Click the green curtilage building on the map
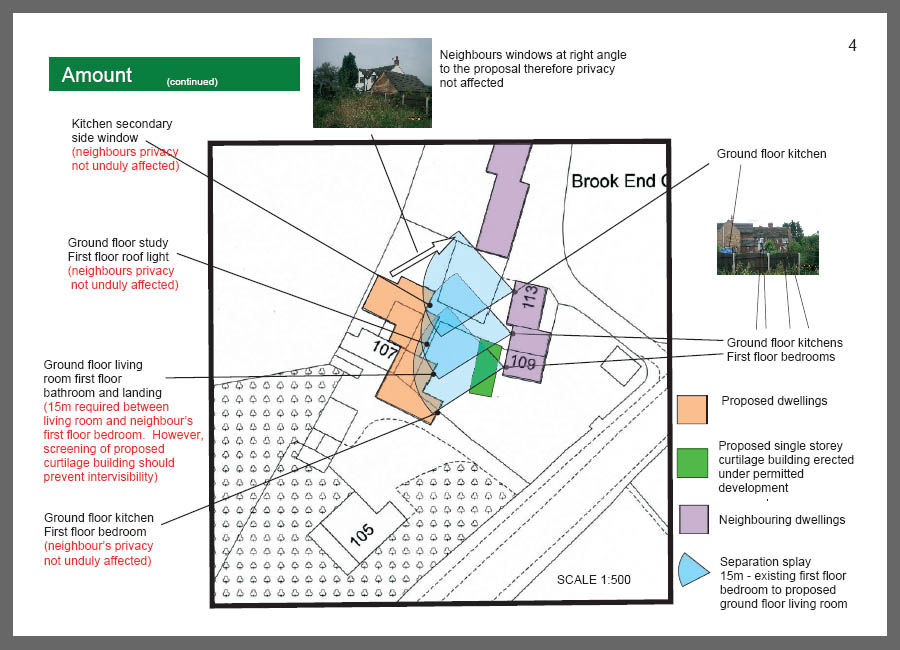Viewport: 900px width, 650px height. 485,367
